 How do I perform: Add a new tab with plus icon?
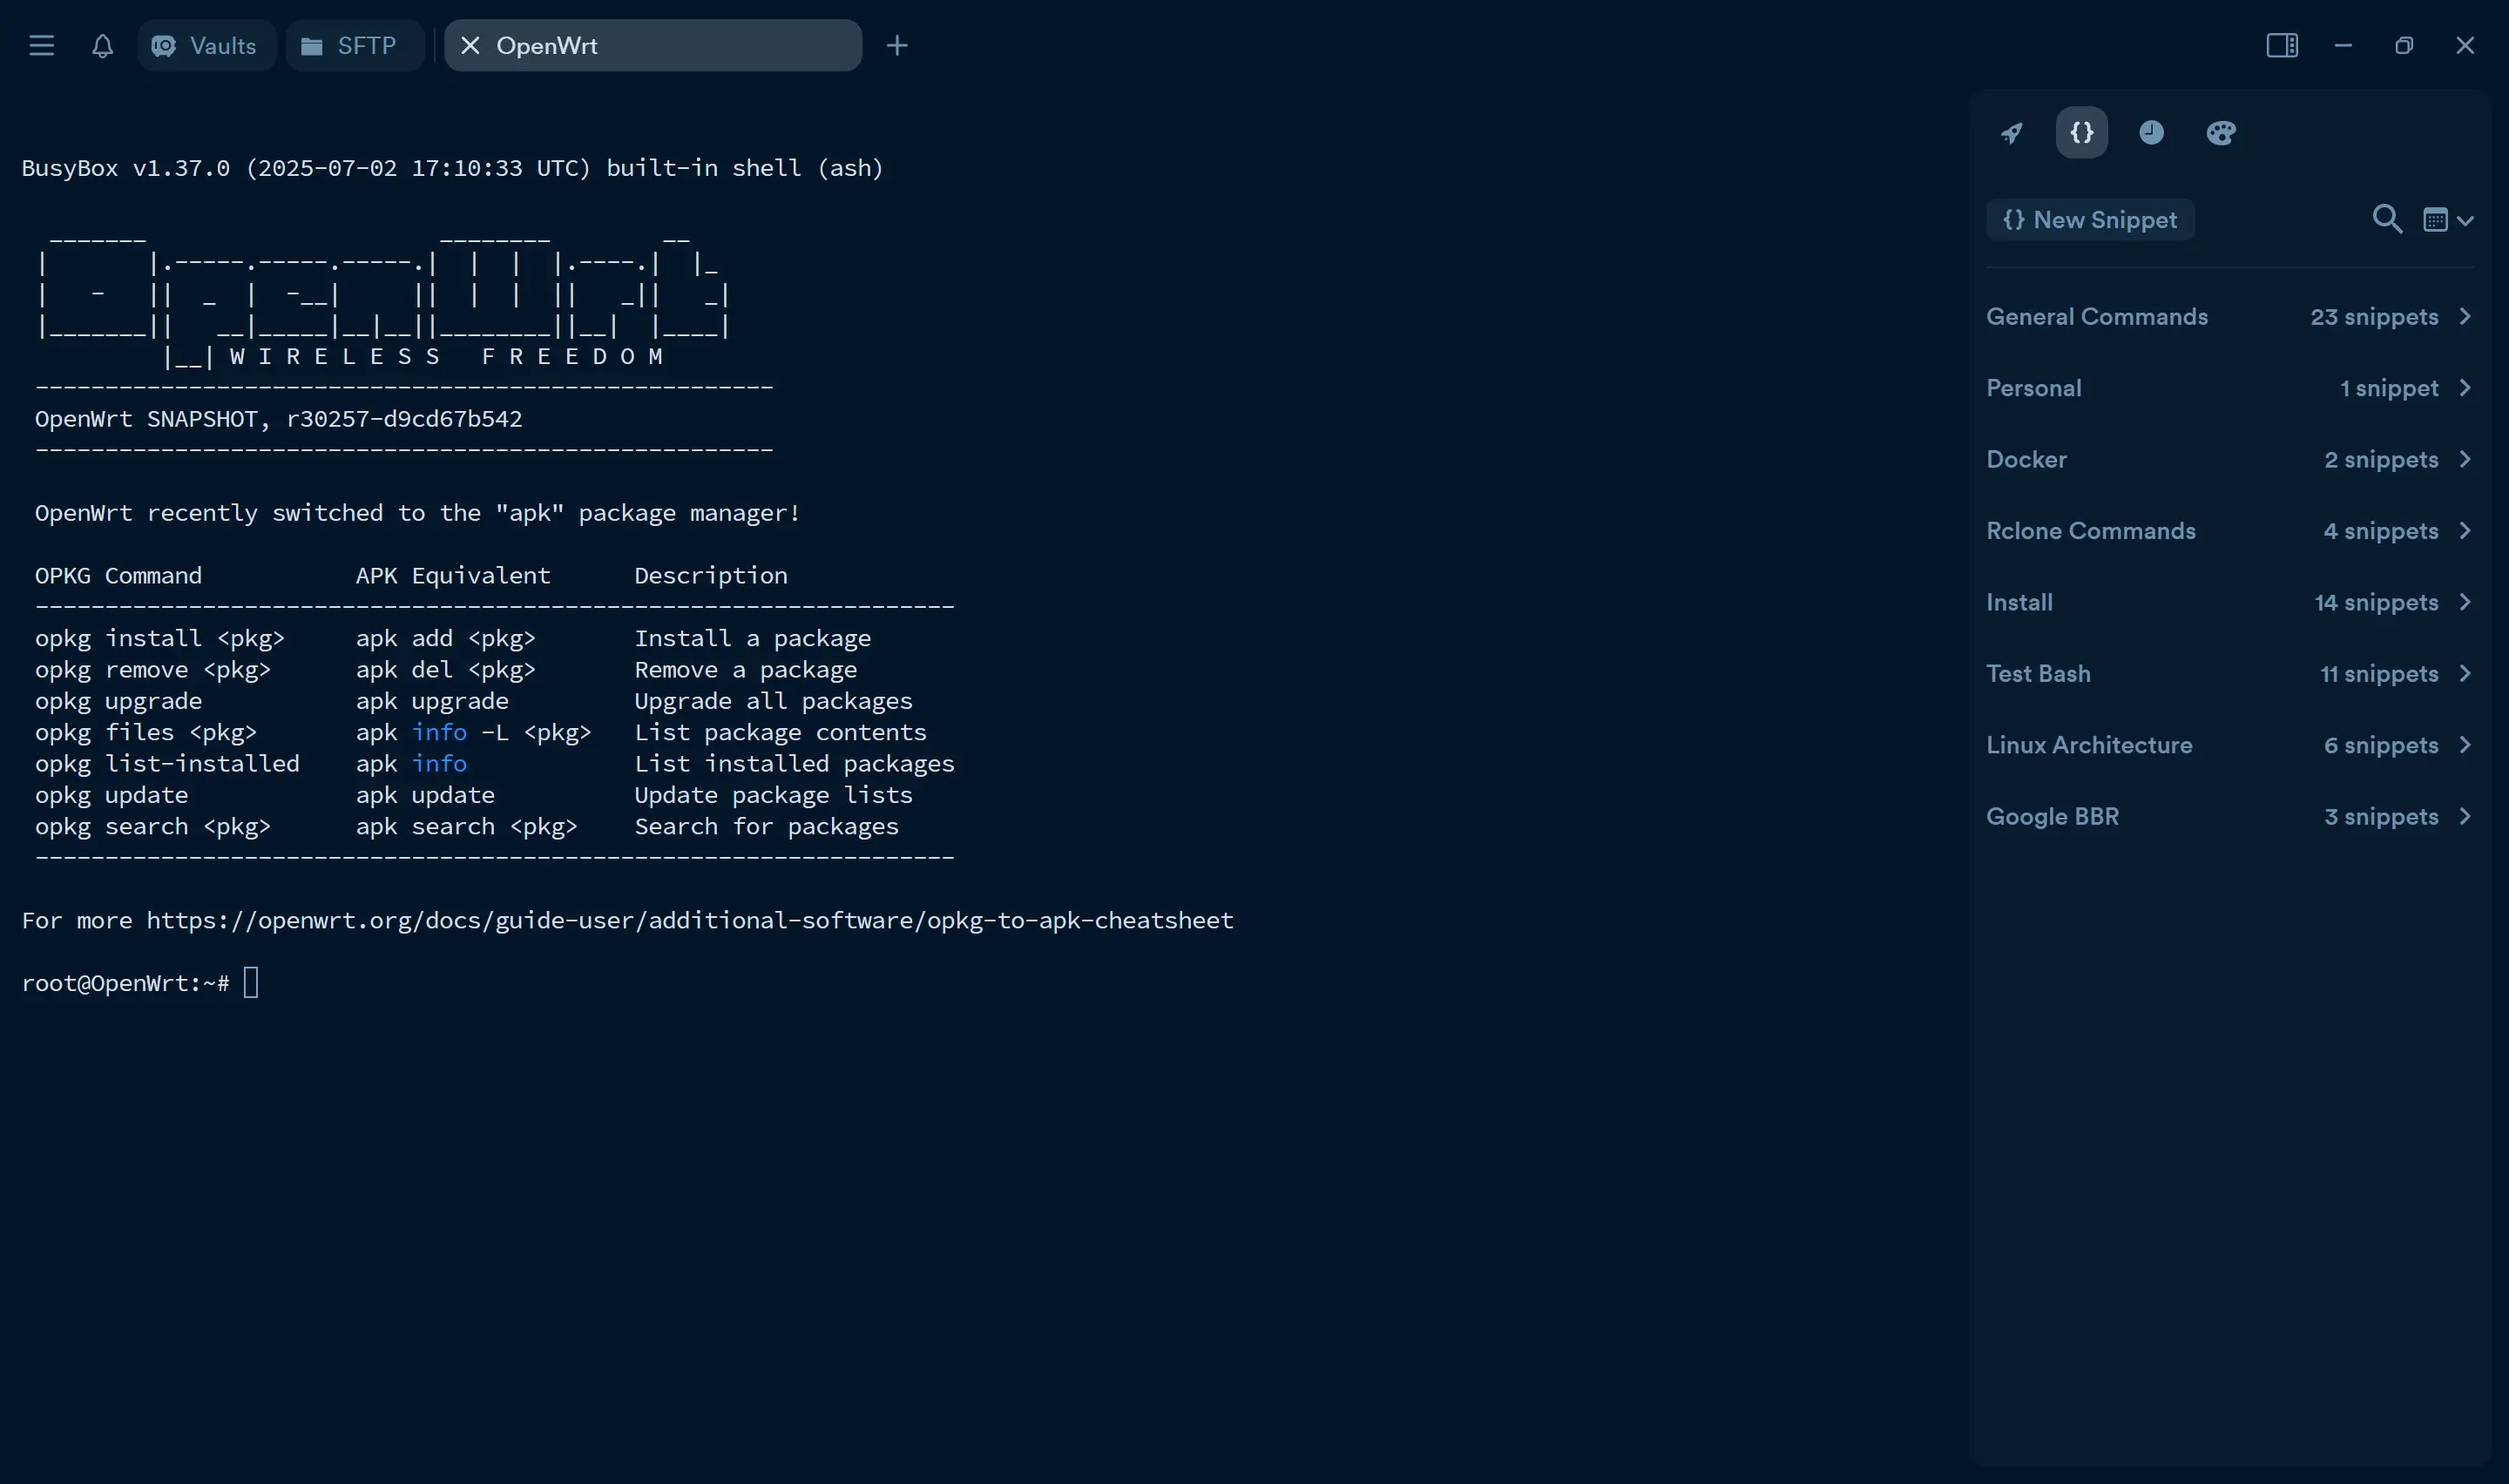pyautogui.click(x=897, y=45)
